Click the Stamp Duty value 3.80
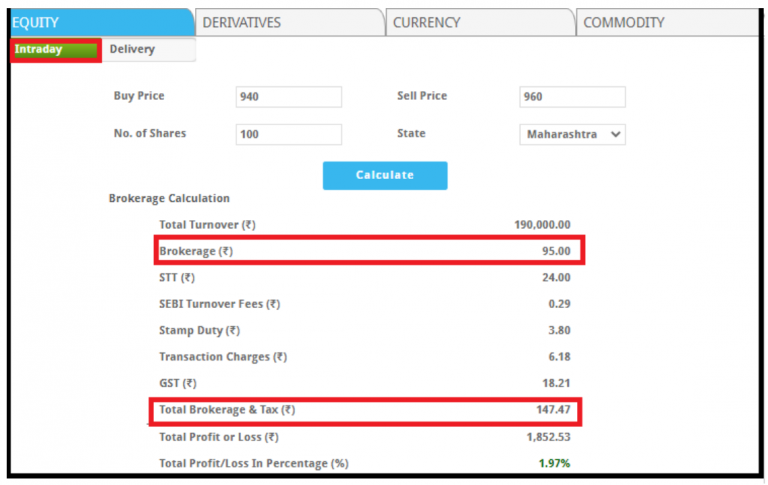 point(560,330)
